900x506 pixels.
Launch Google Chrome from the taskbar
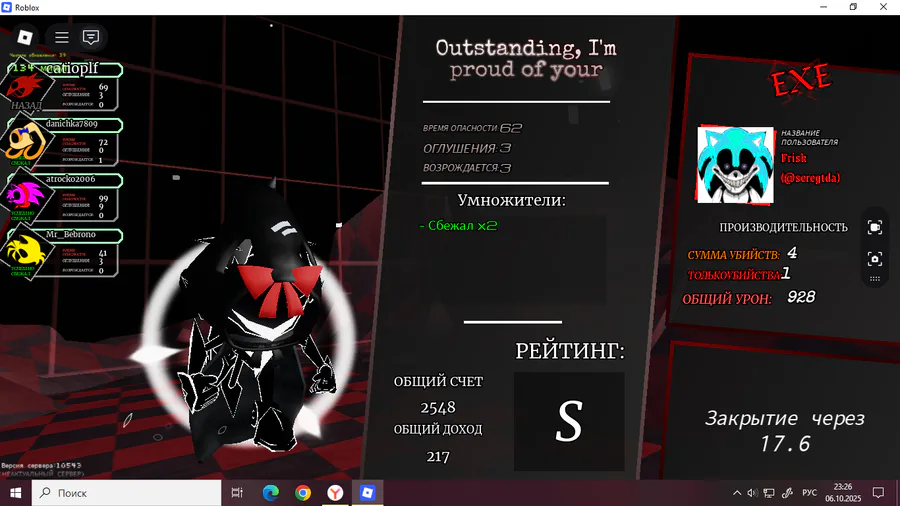point(303,493)
